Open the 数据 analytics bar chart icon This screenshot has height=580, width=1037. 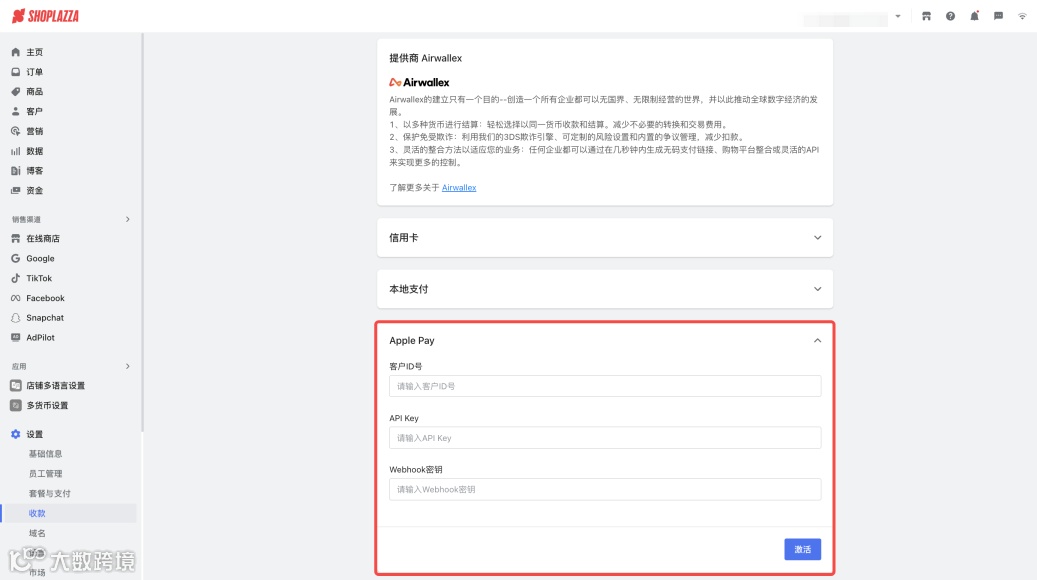point(16,151)
